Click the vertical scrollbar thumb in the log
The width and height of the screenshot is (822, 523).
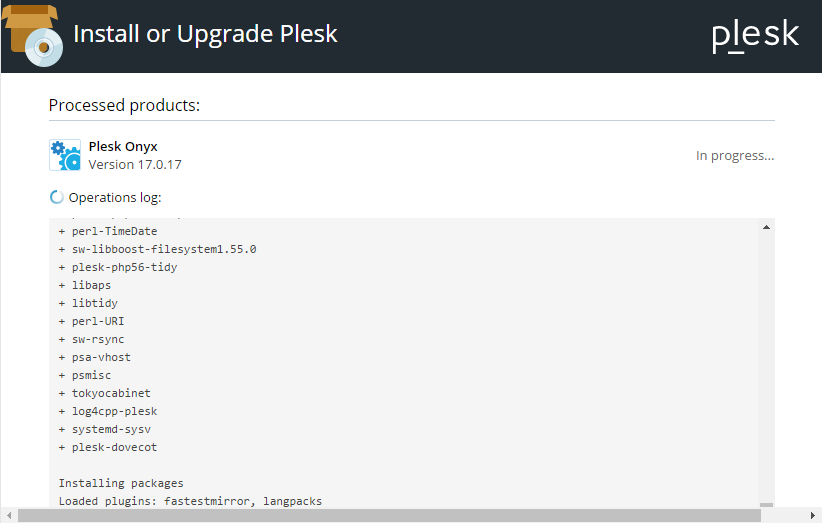tap(766, 506)
